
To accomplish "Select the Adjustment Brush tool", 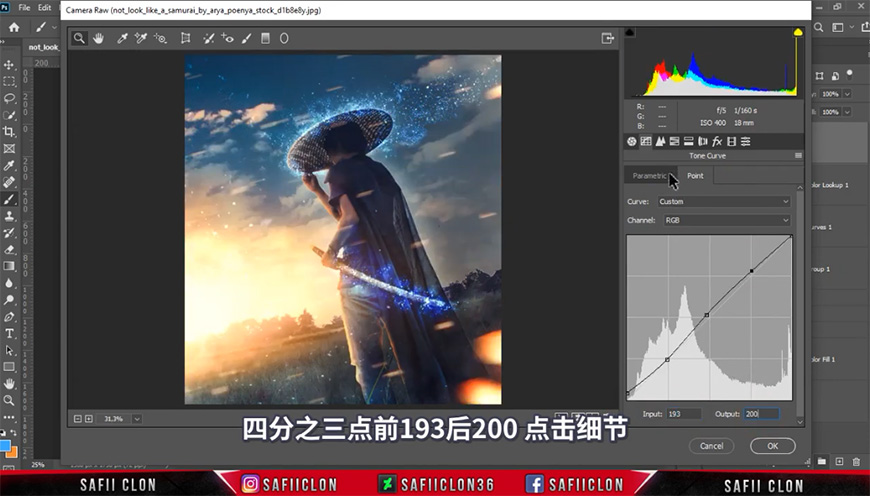I will pyautogui.click(x=247, y=38).
